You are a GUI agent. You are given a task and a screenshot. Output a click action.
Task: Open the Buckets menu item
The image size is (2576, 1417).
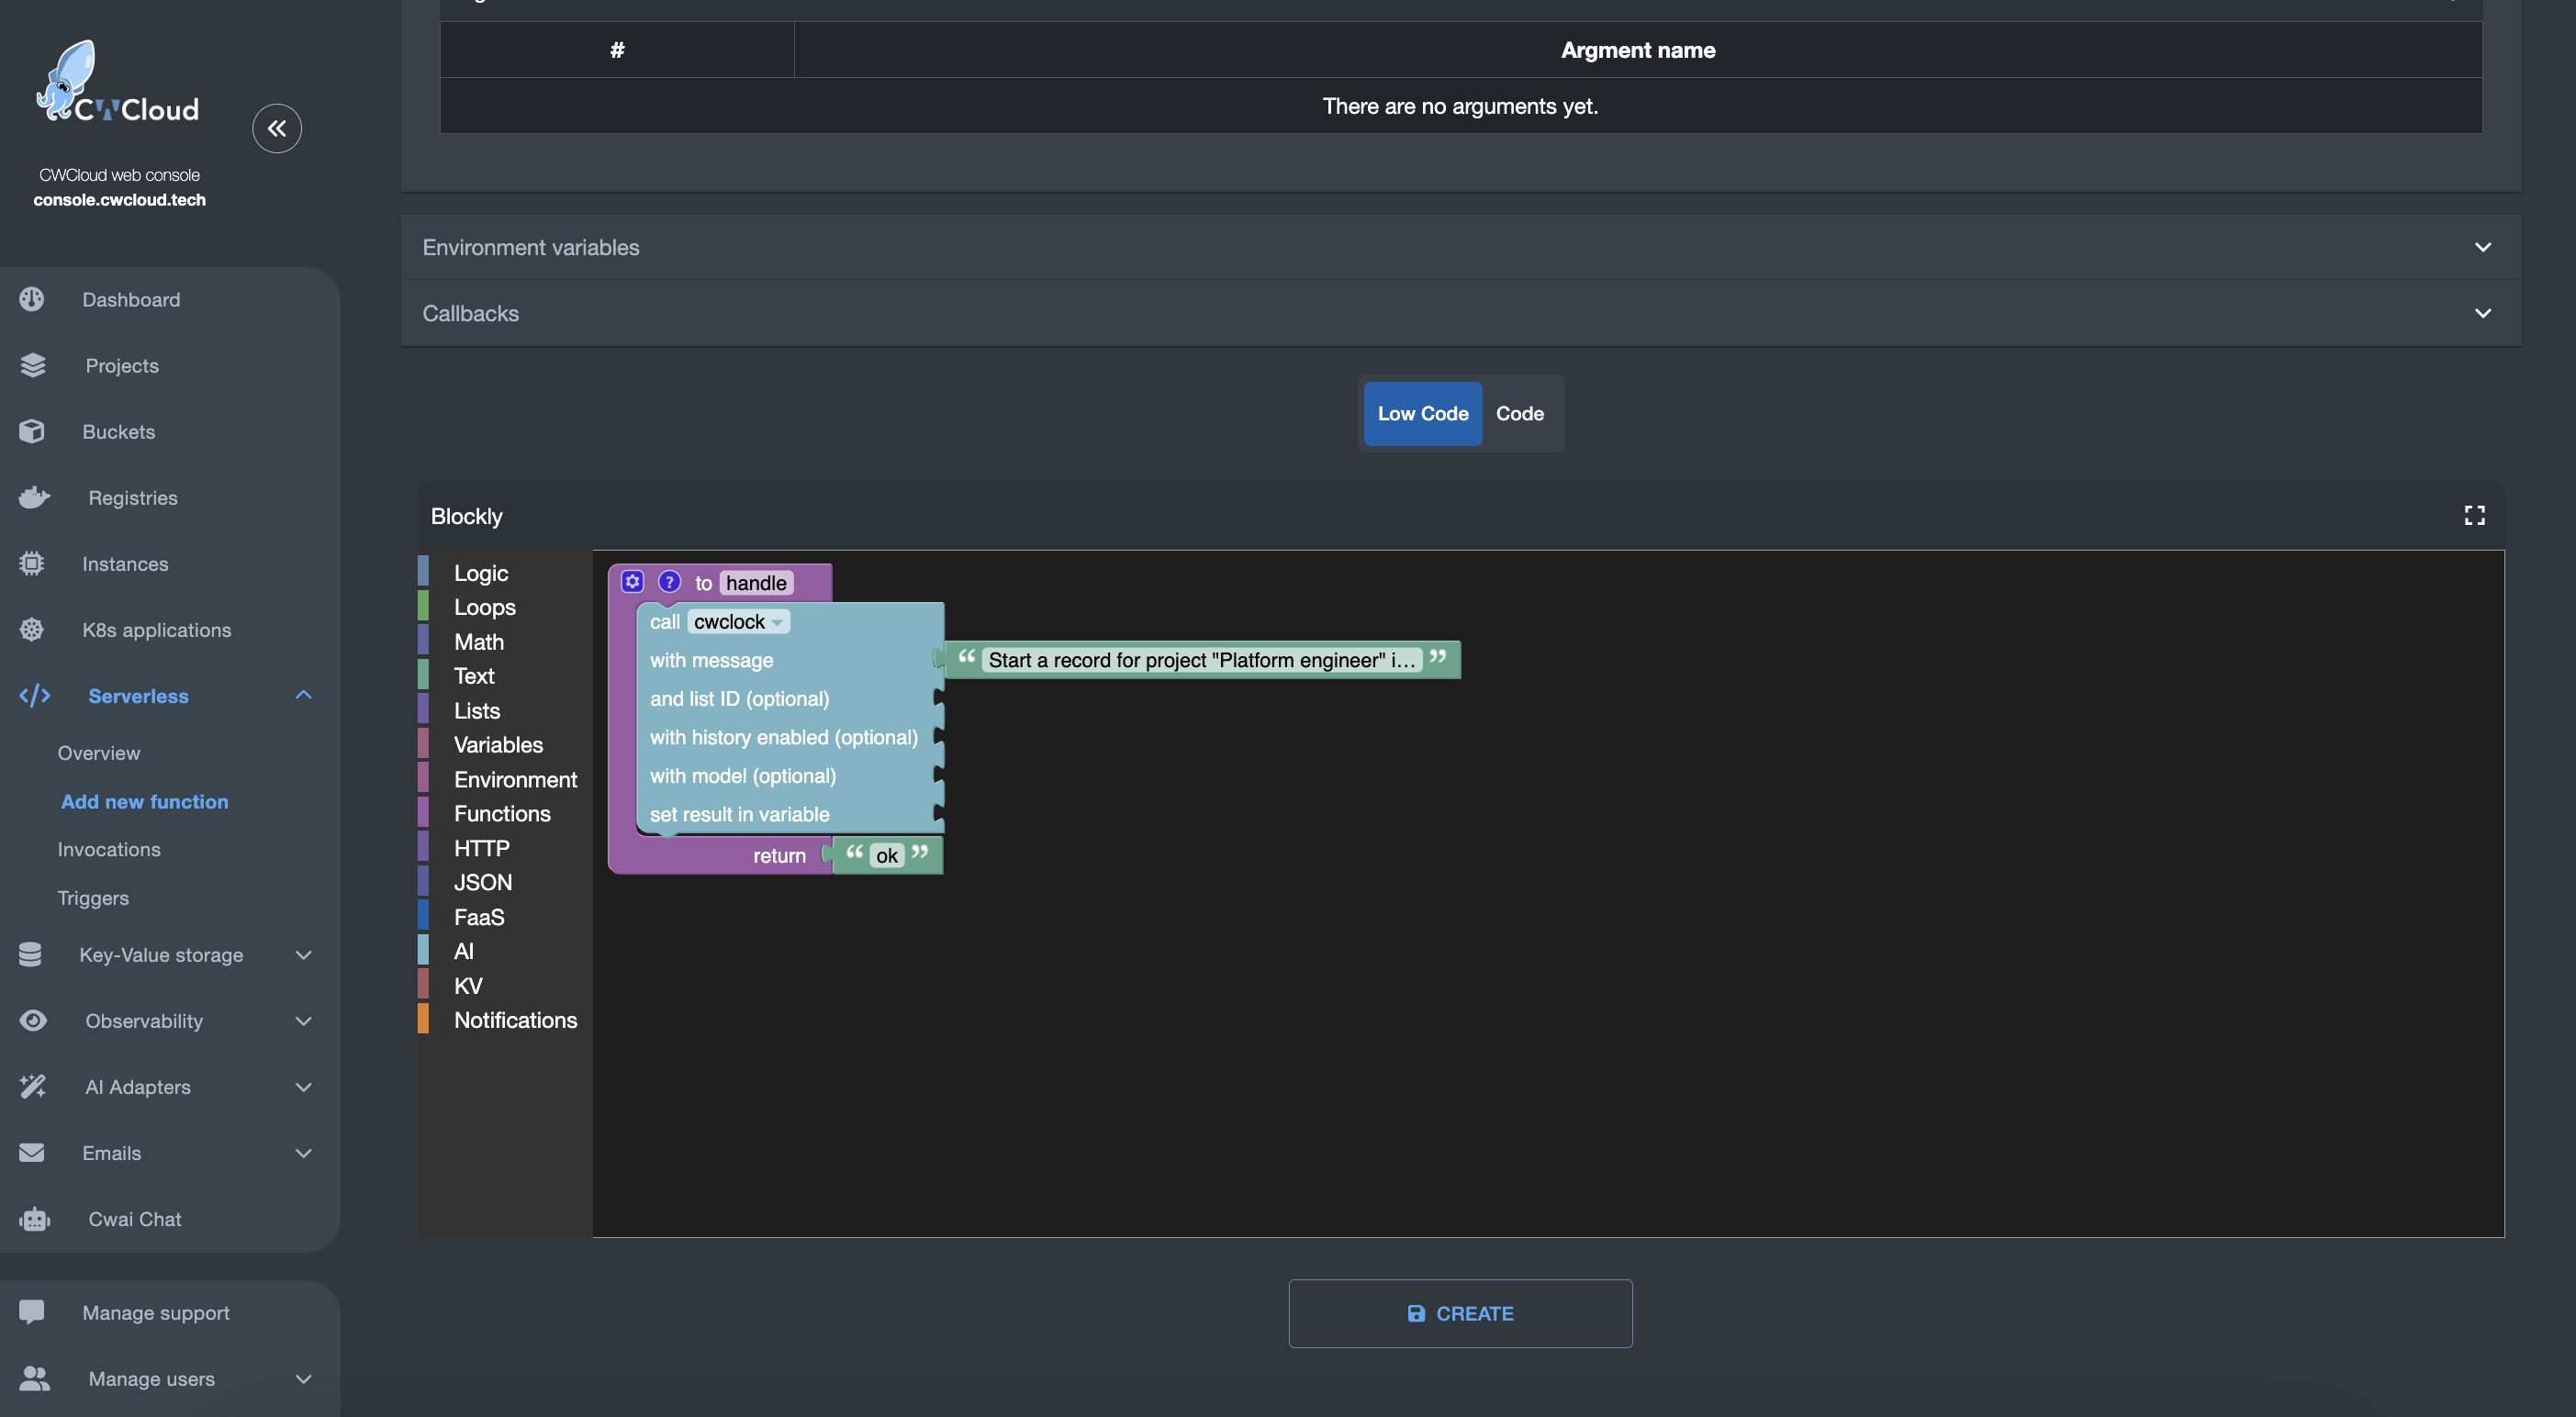[x=118, y=431]
